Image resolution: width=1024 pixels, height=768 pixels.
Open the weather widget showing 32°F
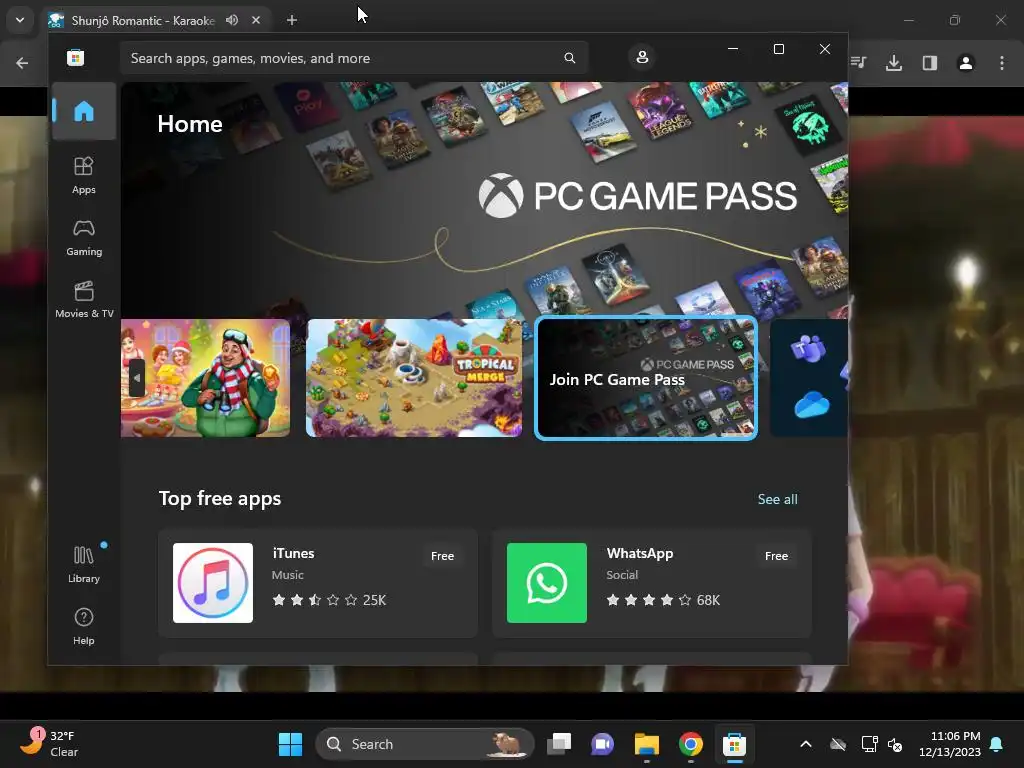(49, 744)
